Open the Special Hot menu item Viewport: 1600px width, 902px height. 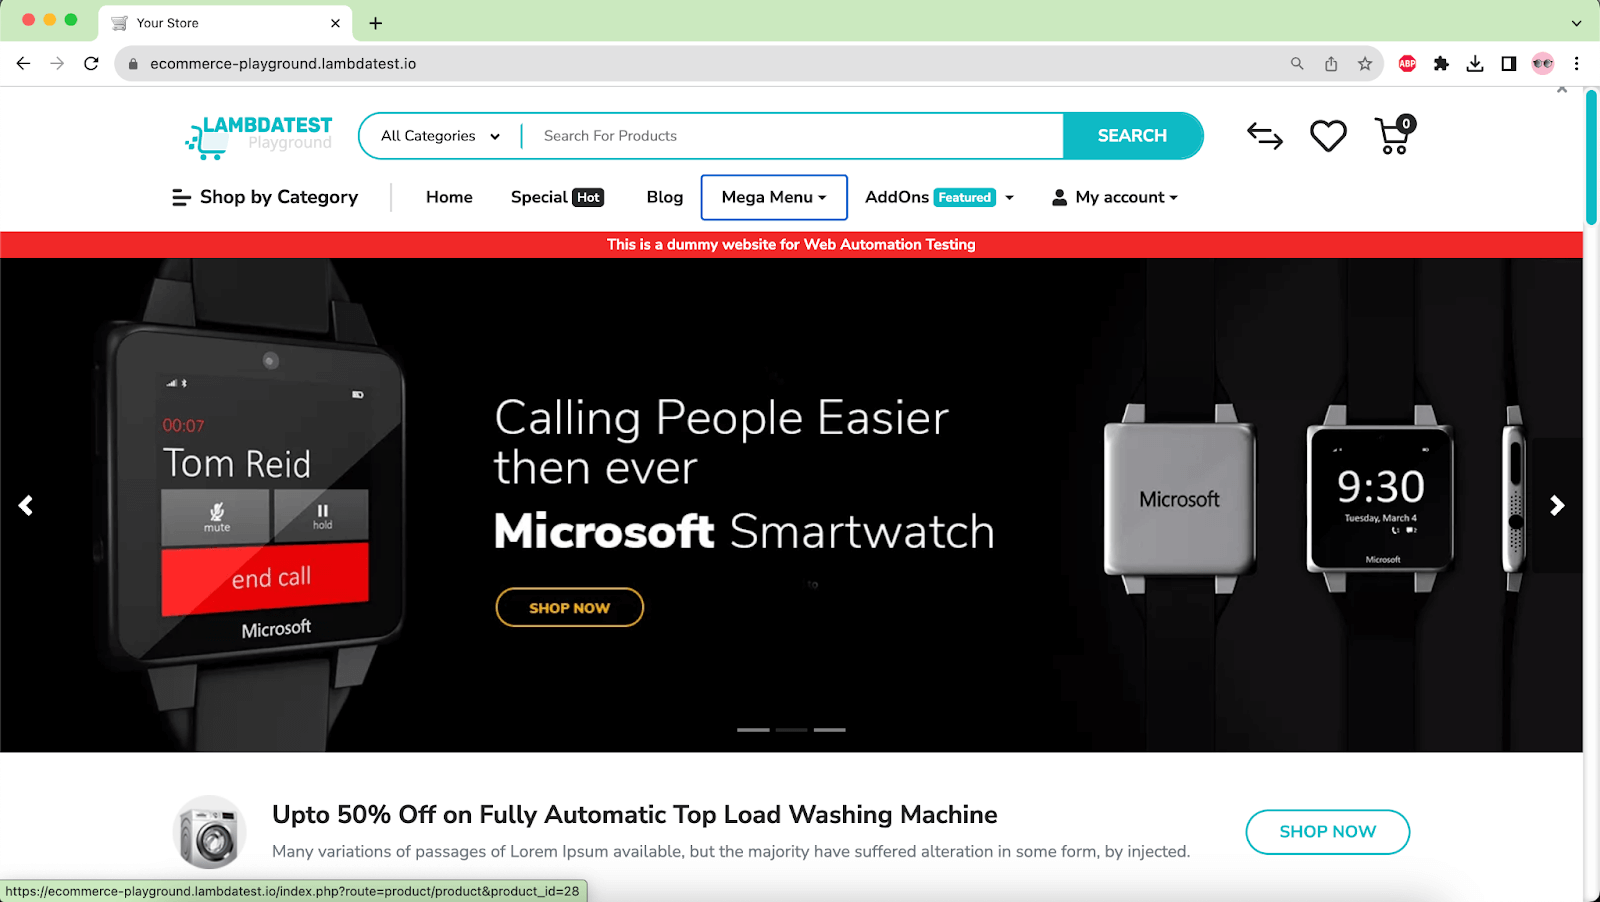(x=557, y=198)
